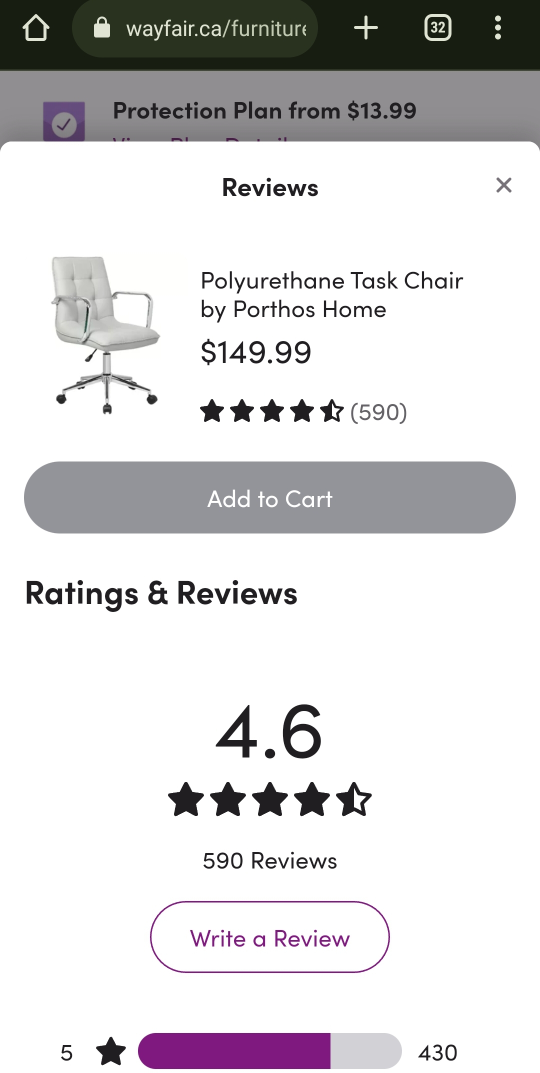Tap the browser home icon
Screen dimensions: 540x1073
point(36,28)
